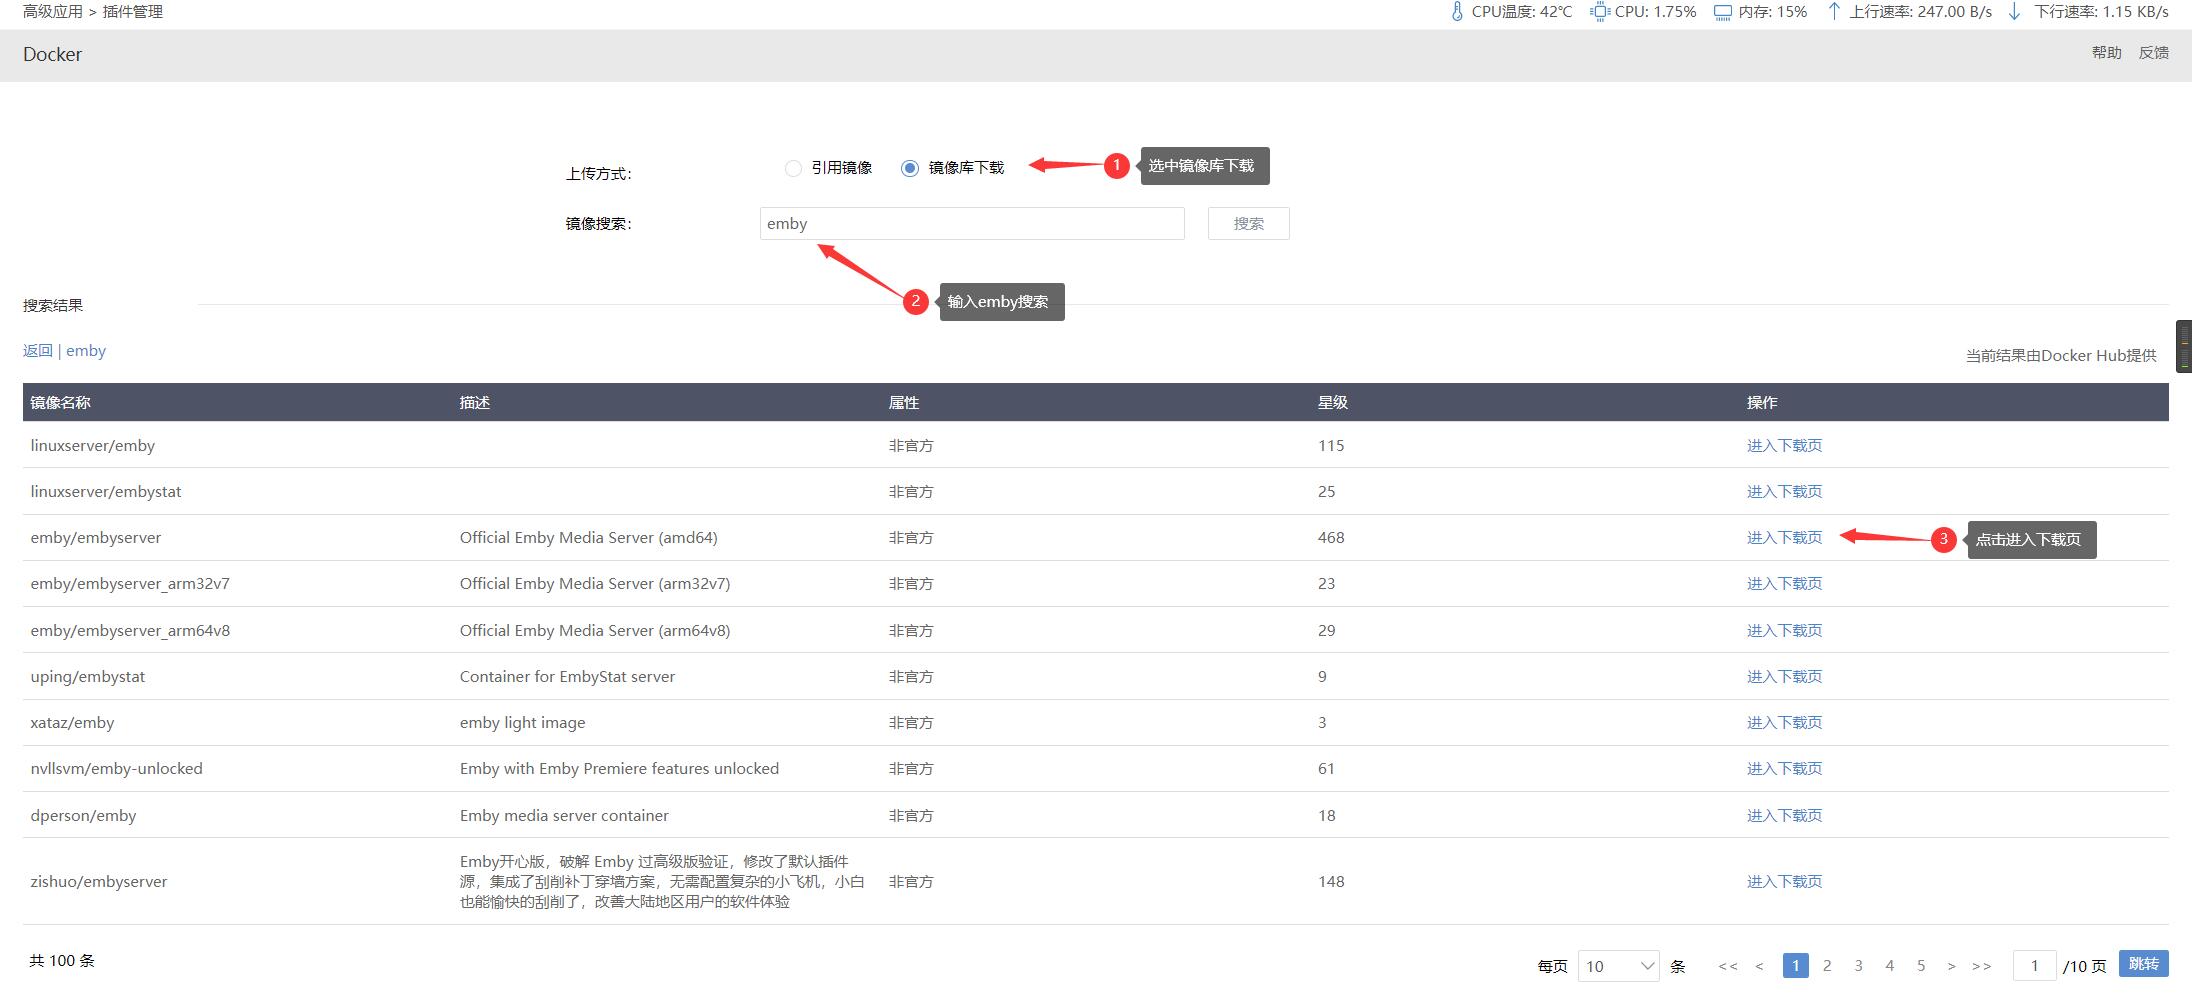This screenshot has height=995, width=2192.
Task: Go to results page 2
Action: point(1827,965)
